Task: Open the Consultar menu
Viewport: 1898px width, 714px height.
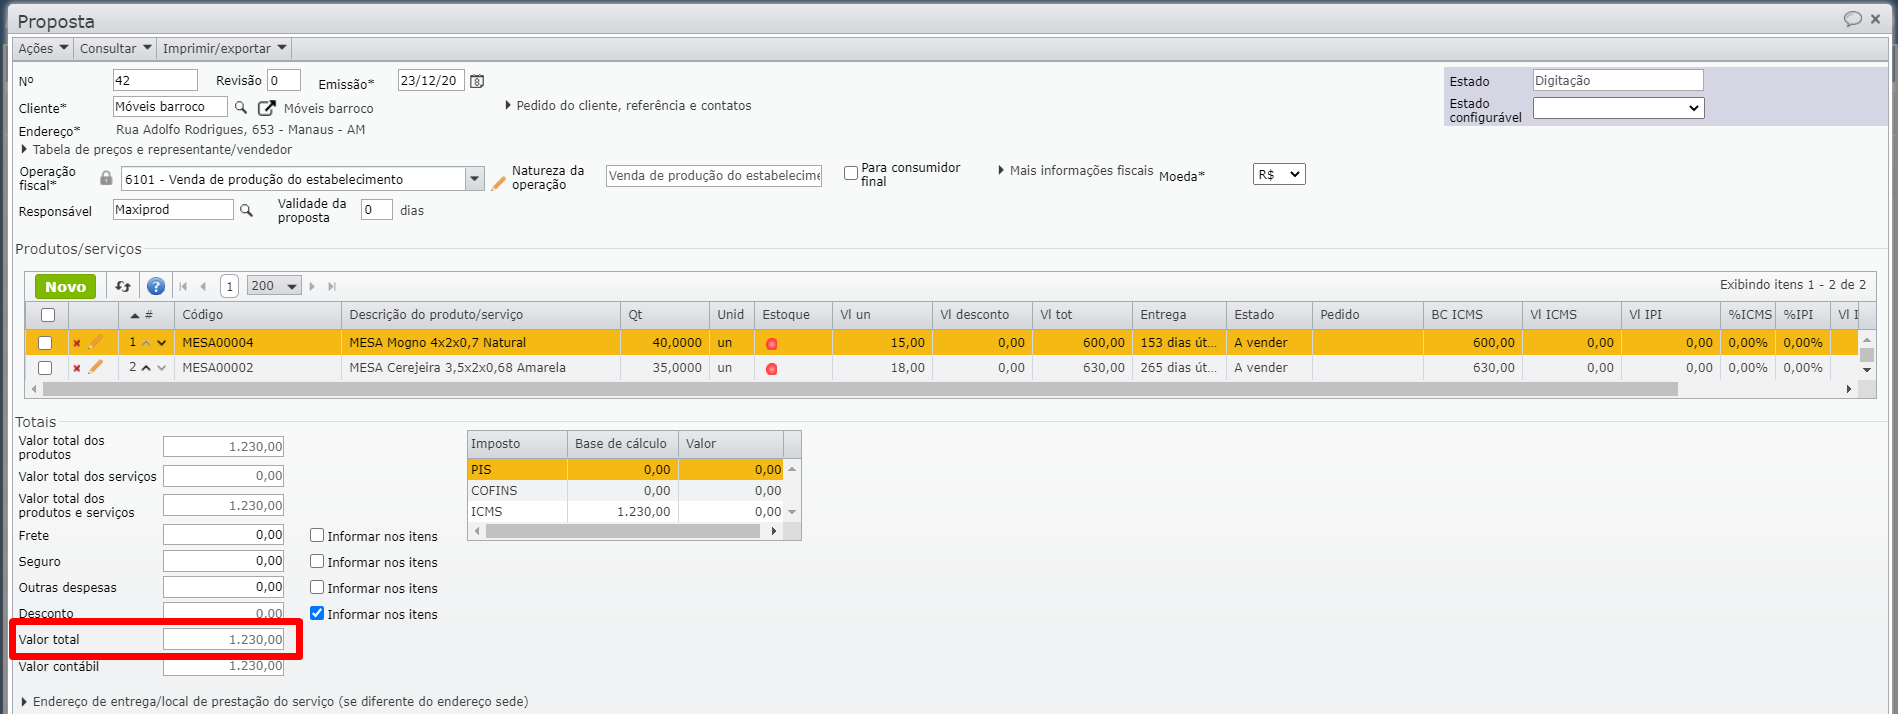Action: click(115, 48)
